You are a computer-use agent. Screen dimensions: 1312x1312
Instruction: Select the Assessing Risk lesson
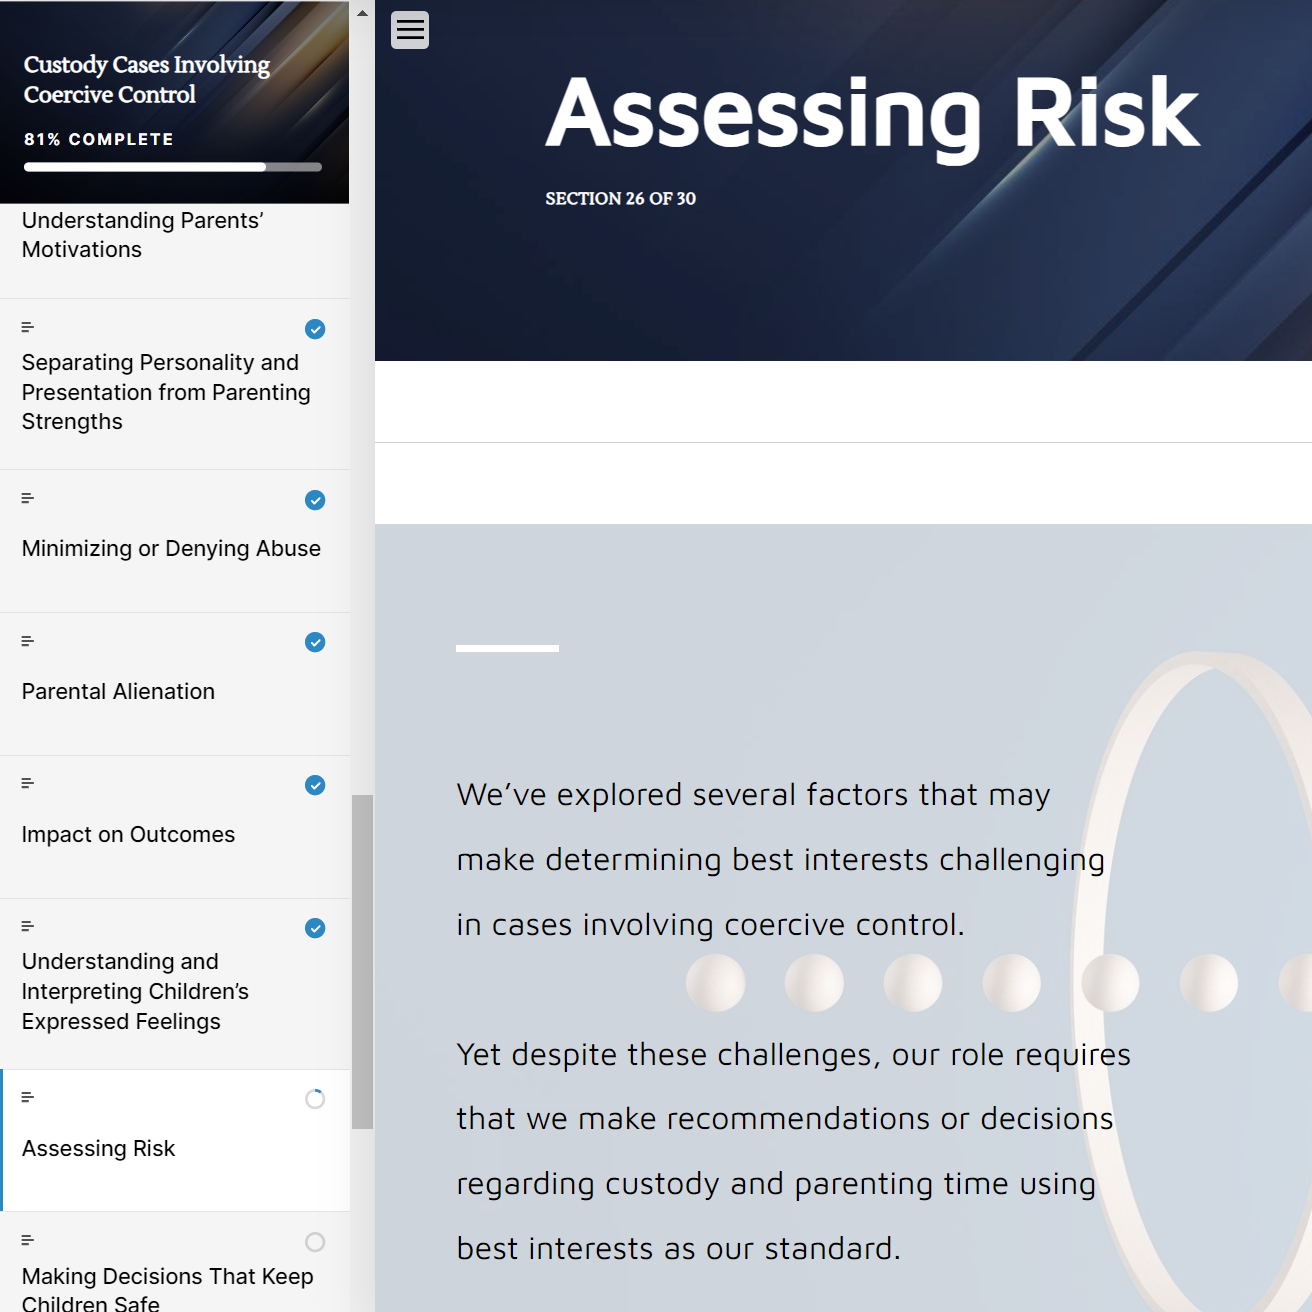point(99,1148)
